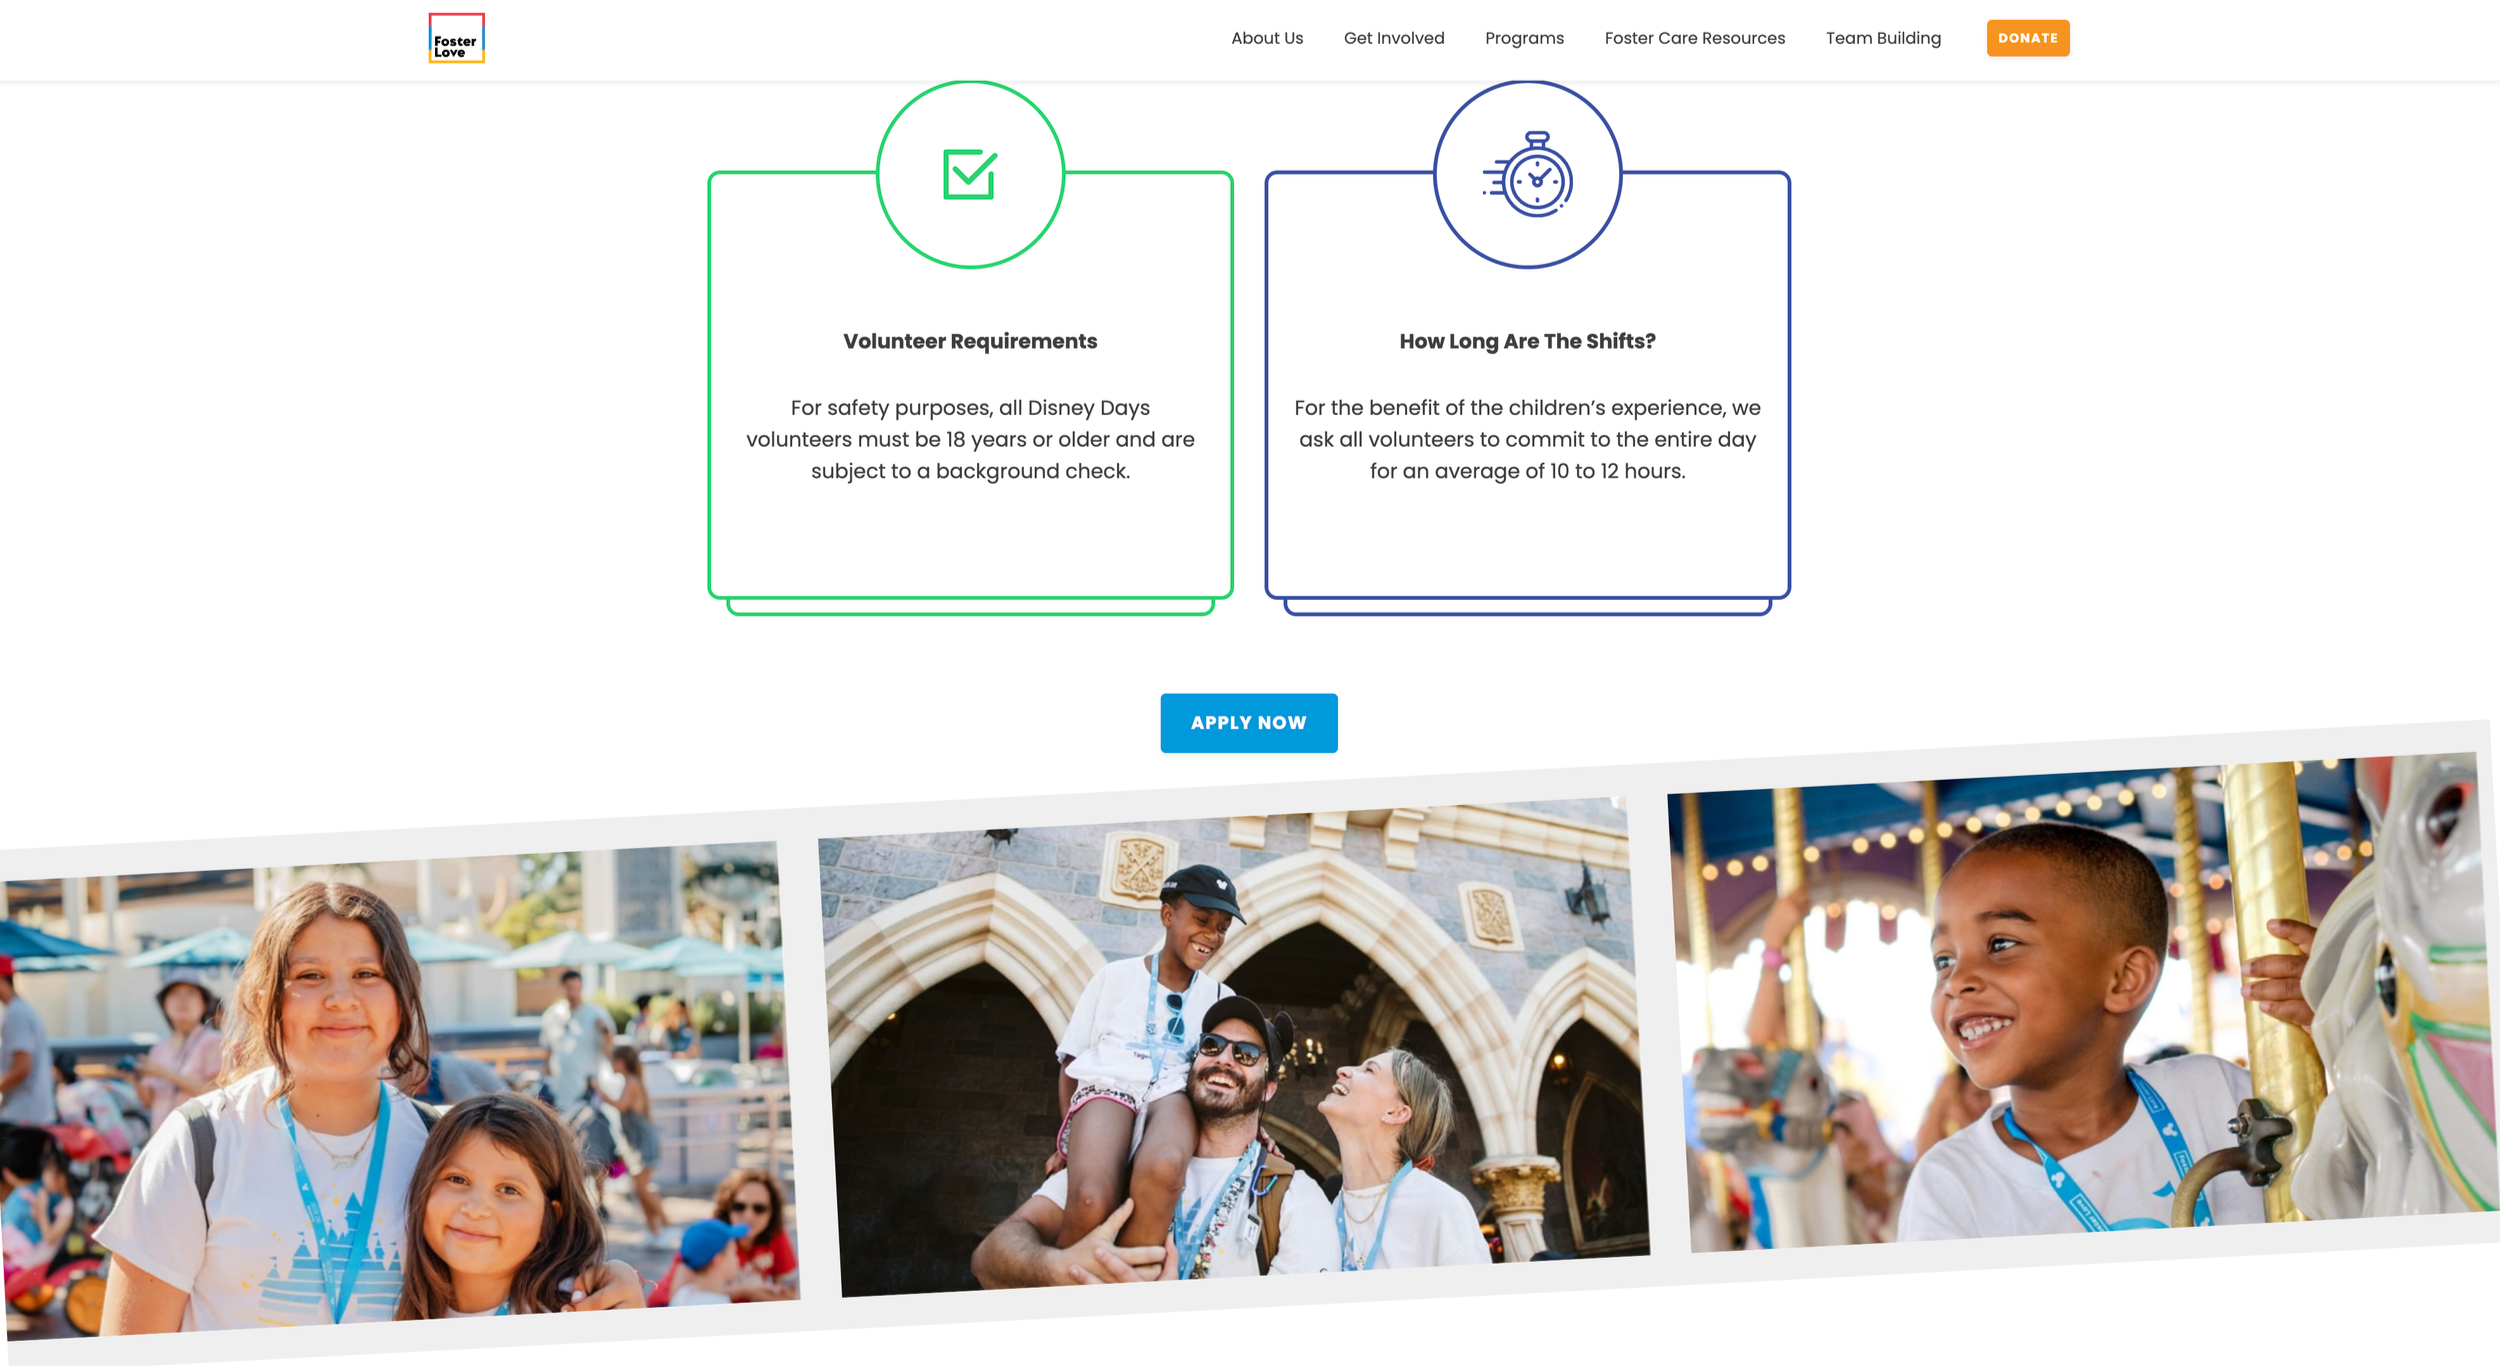The width and height of the screenshot is (2500, 1366).
Task: Open the Programs menu
Action: point(1523,38)
